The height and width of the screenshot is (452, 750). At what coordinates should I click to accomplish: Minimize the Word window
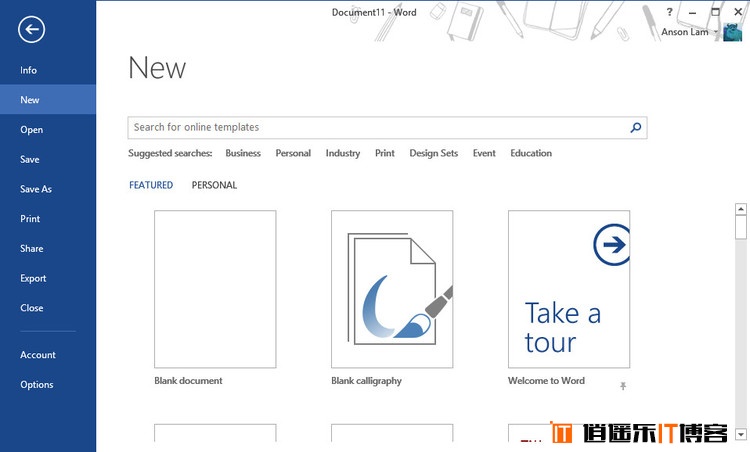click(692, 12)
